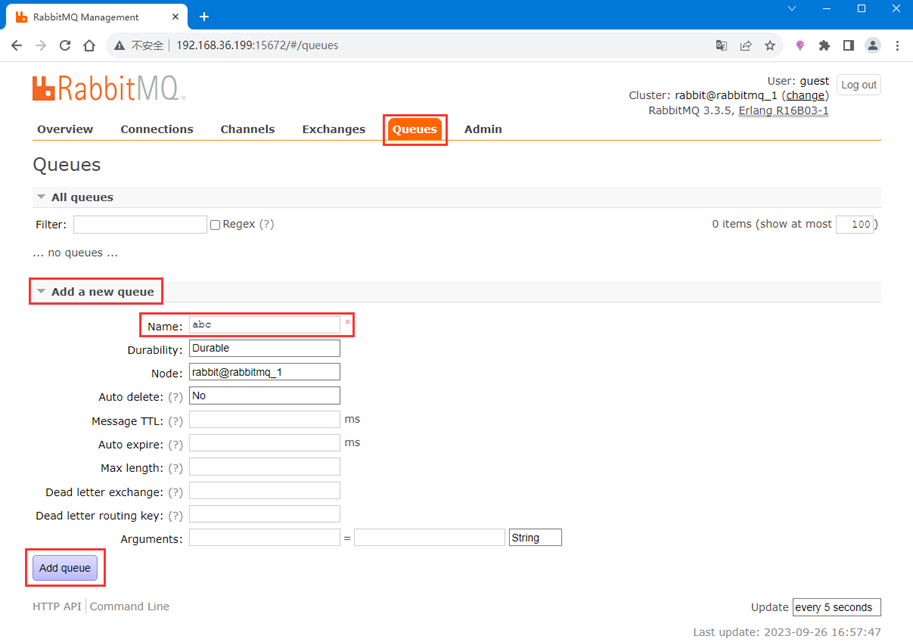Click the Max length help question mark

175,468
